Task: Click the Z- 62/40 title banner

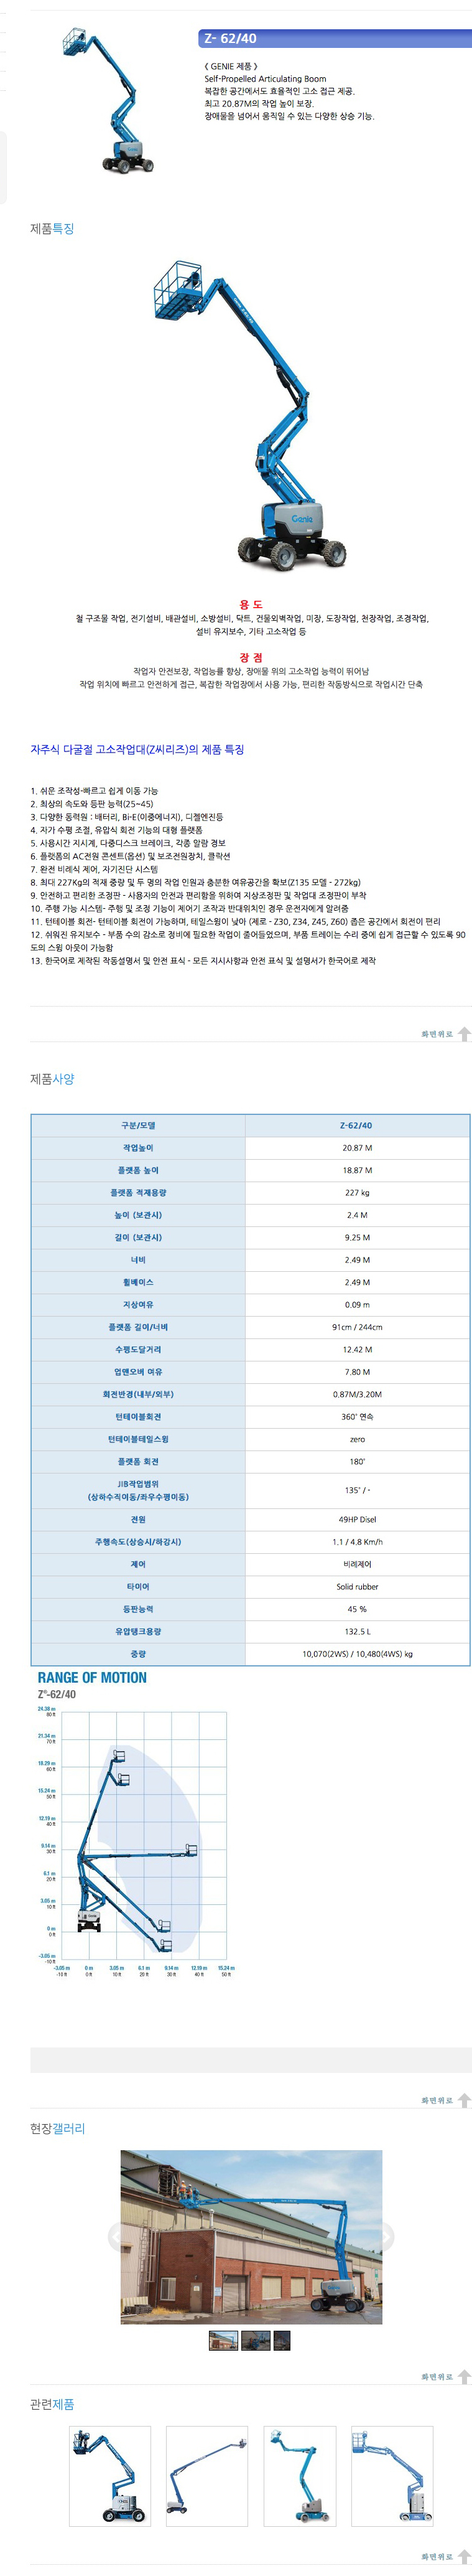Action: pos(335,38)
